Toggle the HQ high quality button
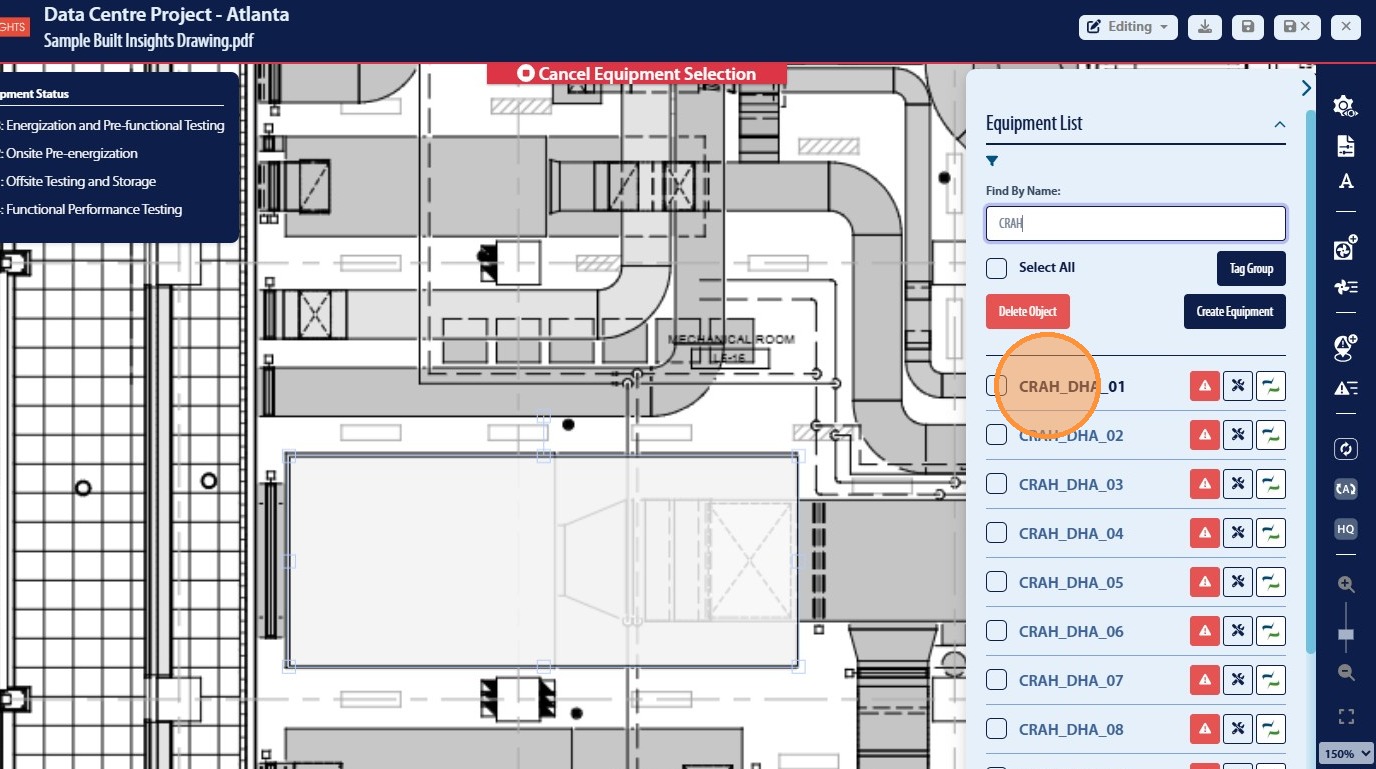The image size is (1376, 769). pos(1346,529)
